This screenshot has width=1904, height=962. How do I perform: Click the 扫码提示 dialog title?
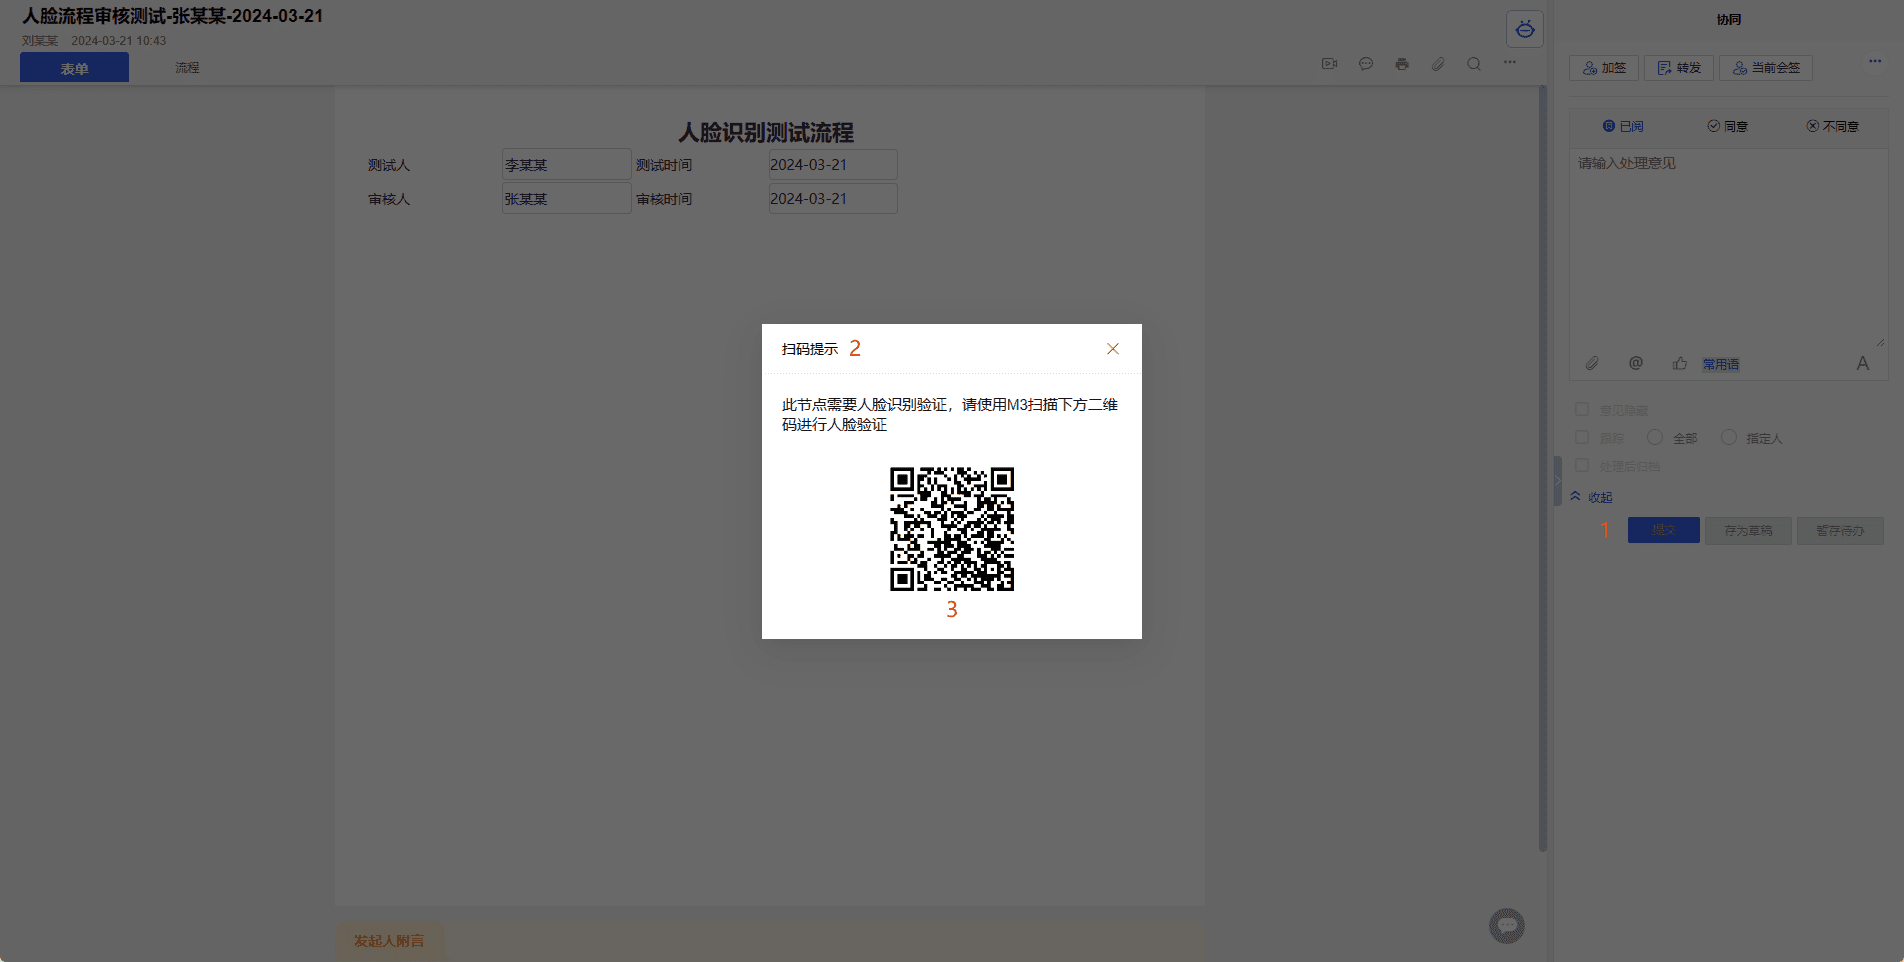[x=810, y=349]
